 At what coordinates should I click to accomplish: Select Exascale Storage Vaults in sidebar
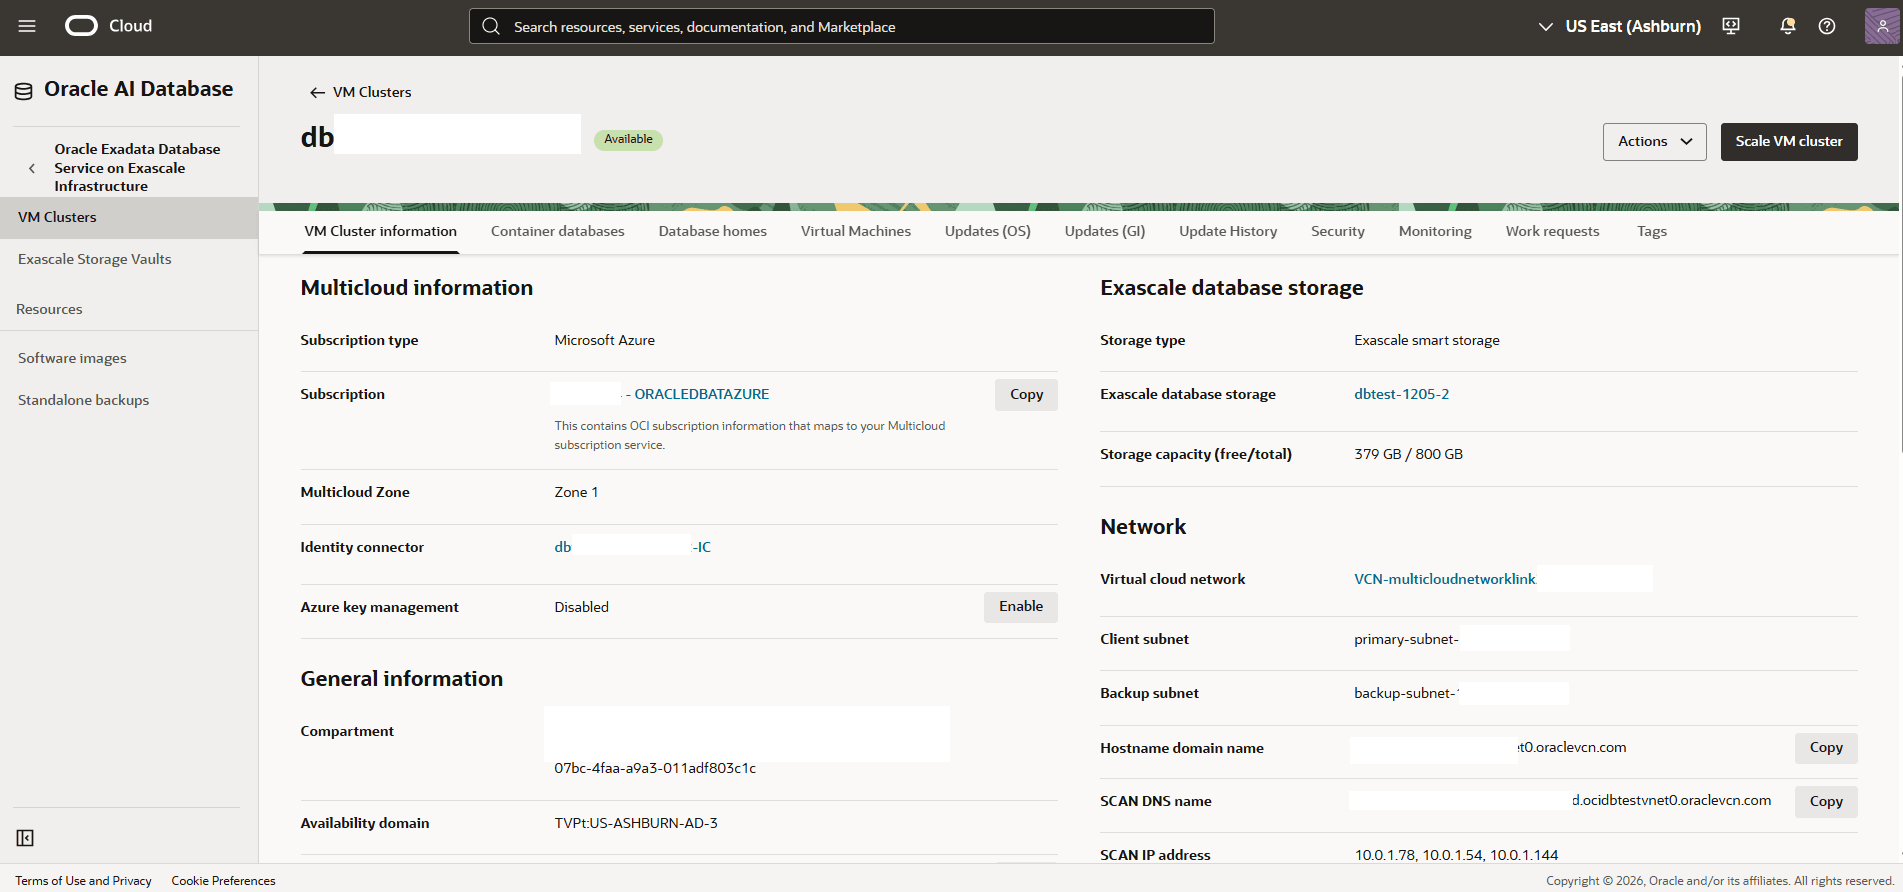click(x=94, y=259)
